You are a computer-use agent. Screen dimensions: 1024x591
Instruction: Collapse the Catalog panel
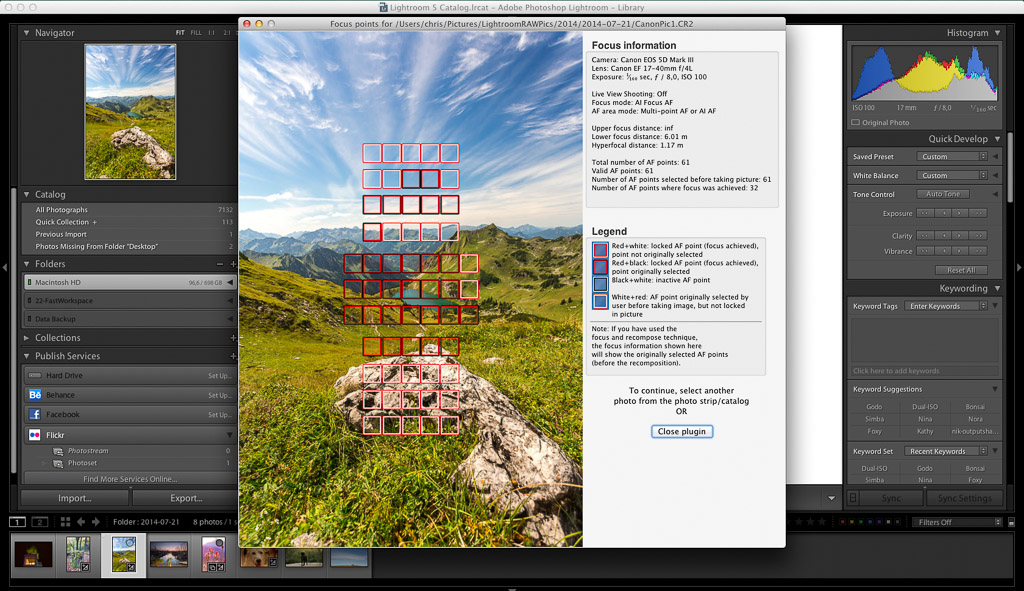[x=27, y=195]
